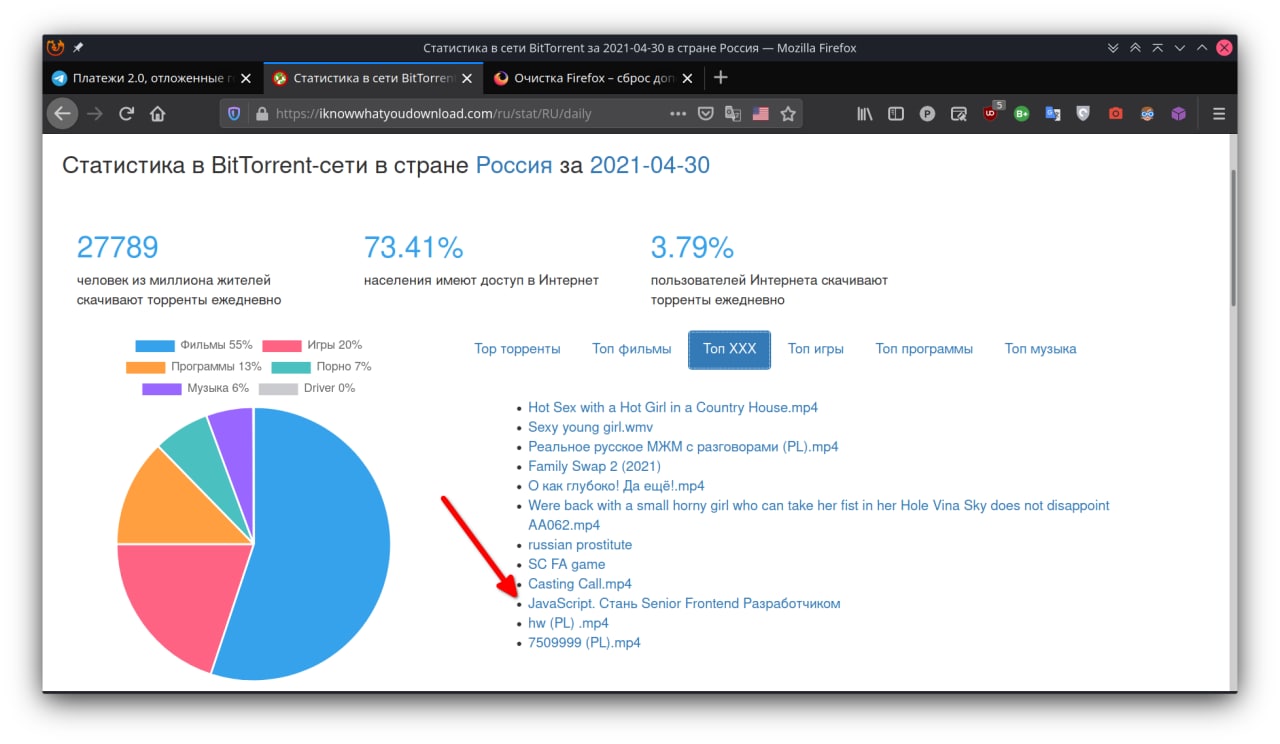
Task: Toggle the red Игры 20% legend swatch
Action: (x=282, y=345)
